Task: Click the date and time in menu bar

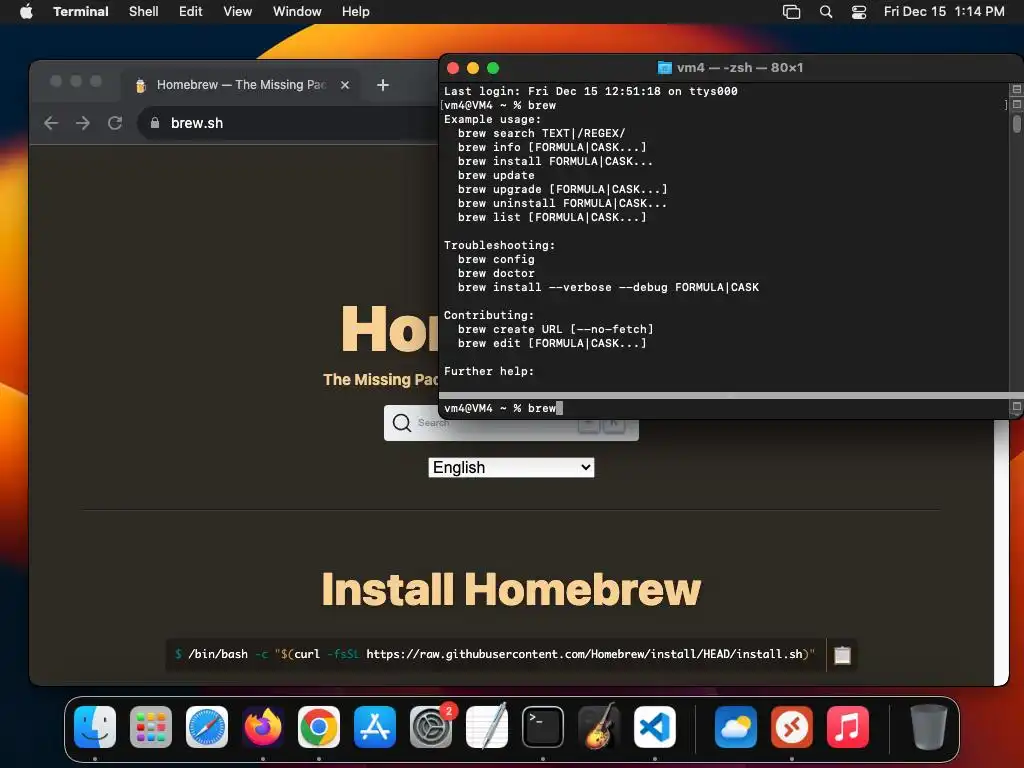Action: pos(944,12)
